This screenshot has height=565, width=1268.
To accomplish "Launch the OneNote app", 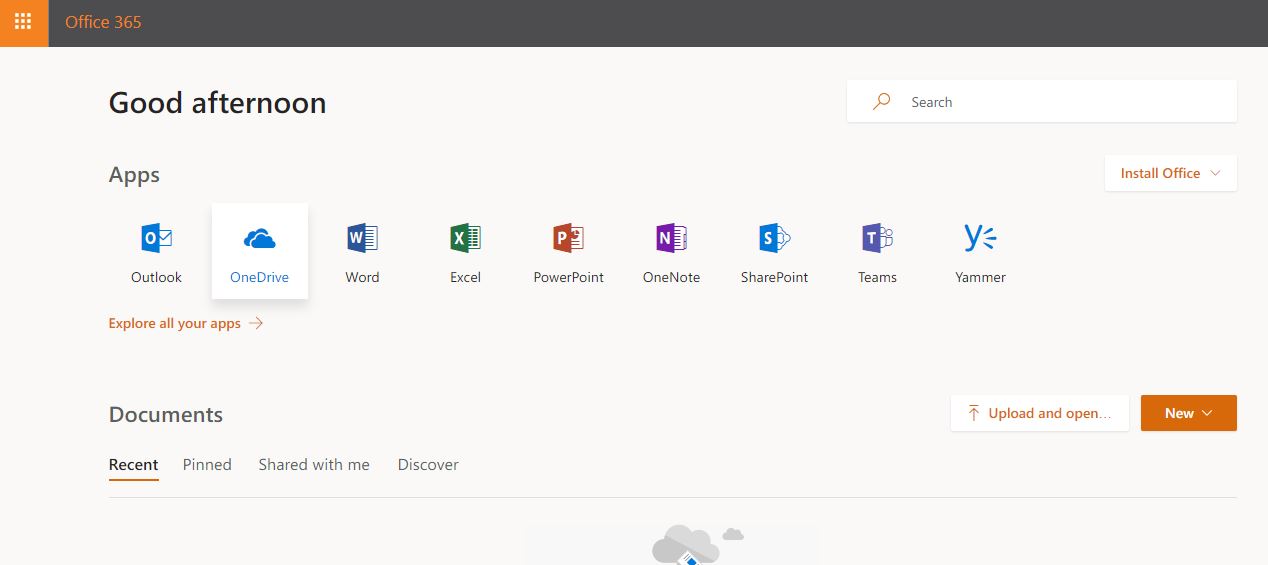I will (671, 252).
